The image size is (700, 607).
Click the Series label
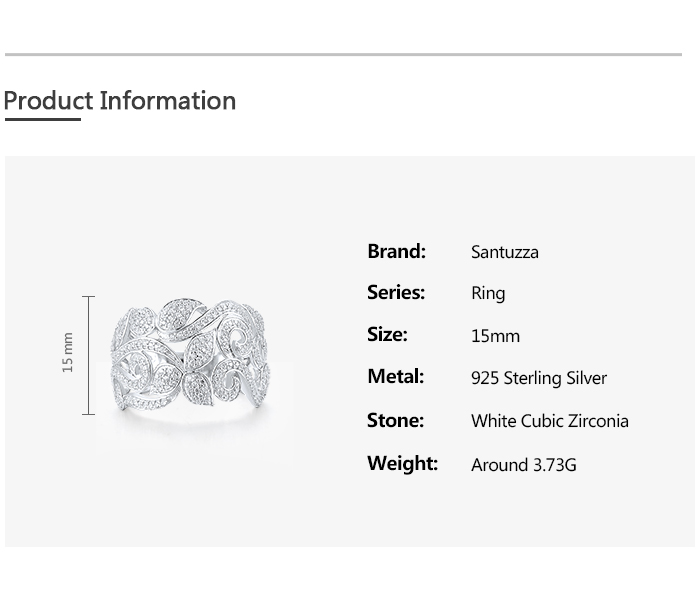click(396, 293)
